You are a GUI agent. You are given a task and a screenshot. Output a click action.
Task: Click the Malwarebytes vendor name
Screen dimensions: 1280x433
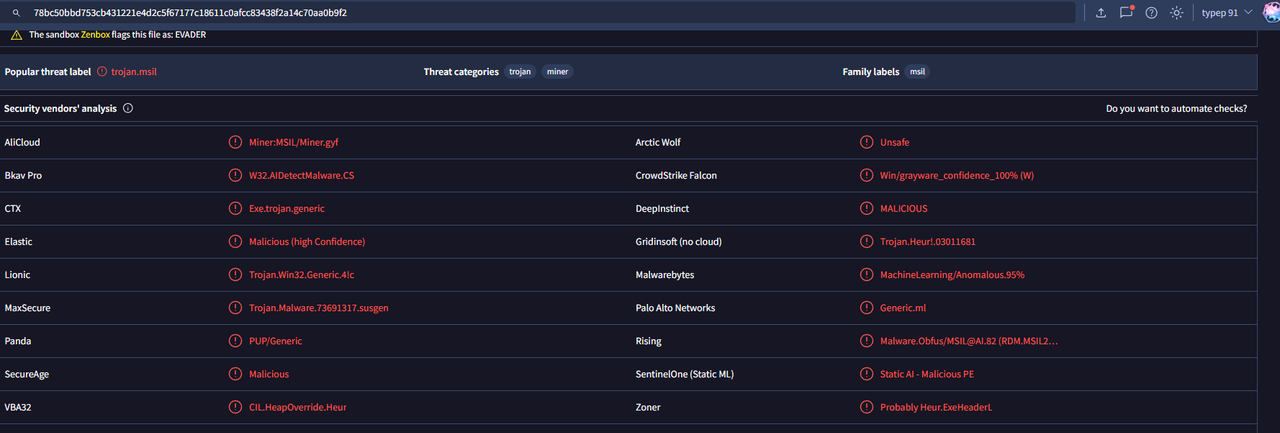[x=665, y=274]
